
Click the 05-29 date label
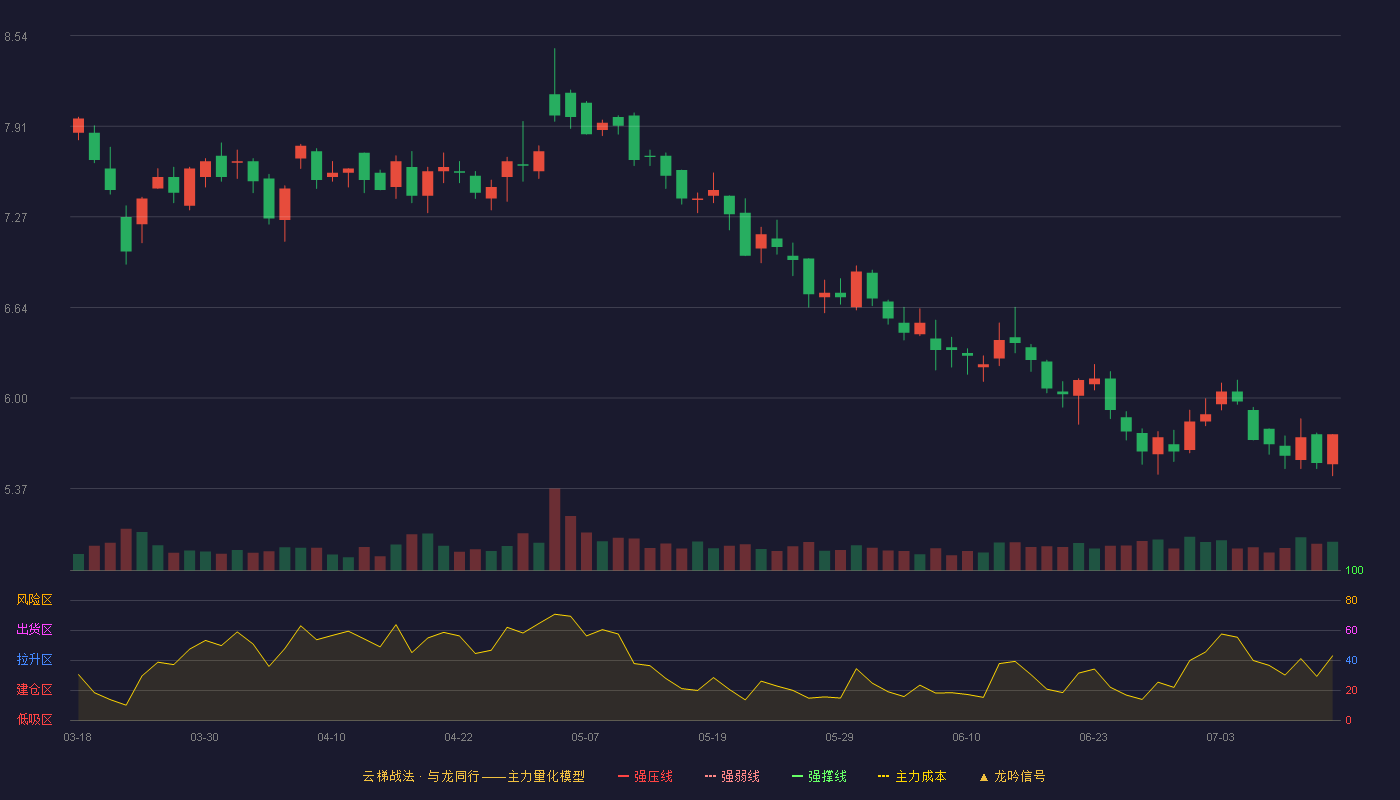point(839,737)
